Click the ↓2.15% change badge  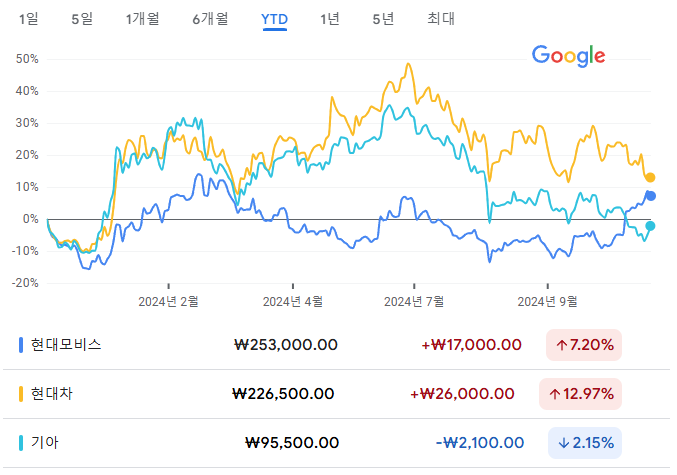[585, 443]
